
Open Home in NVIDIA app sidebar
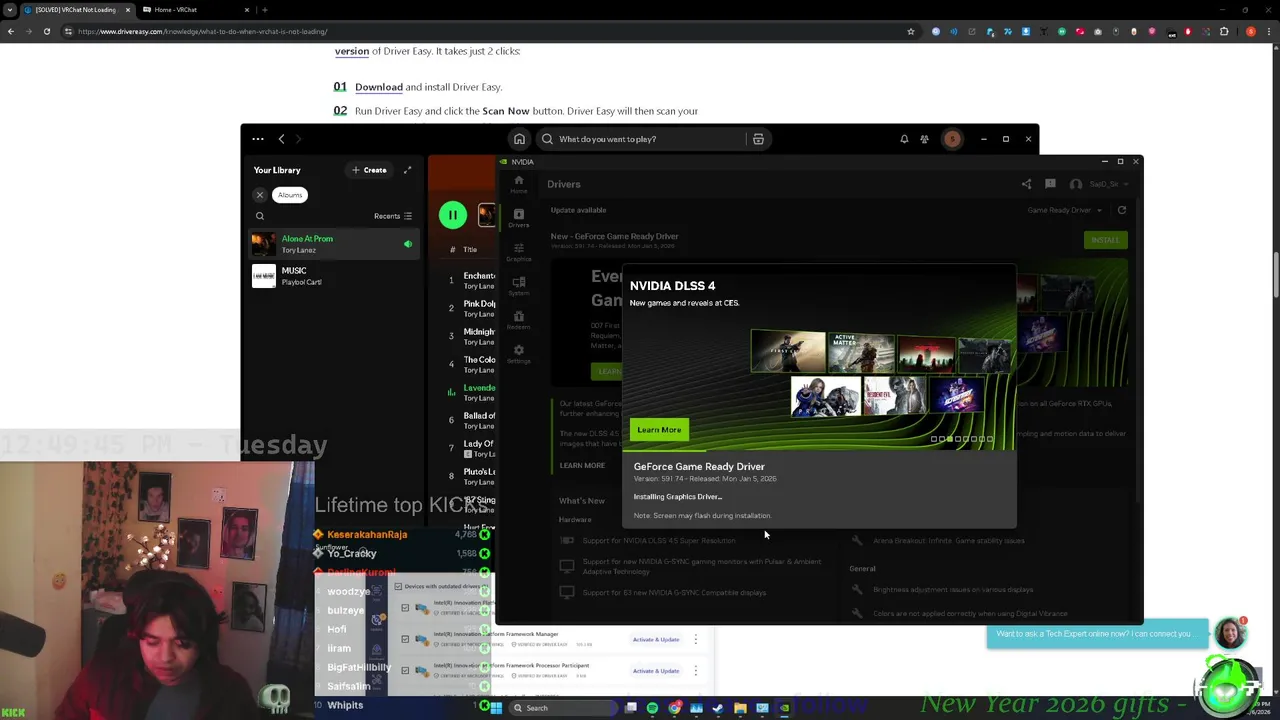pos(518,184)
